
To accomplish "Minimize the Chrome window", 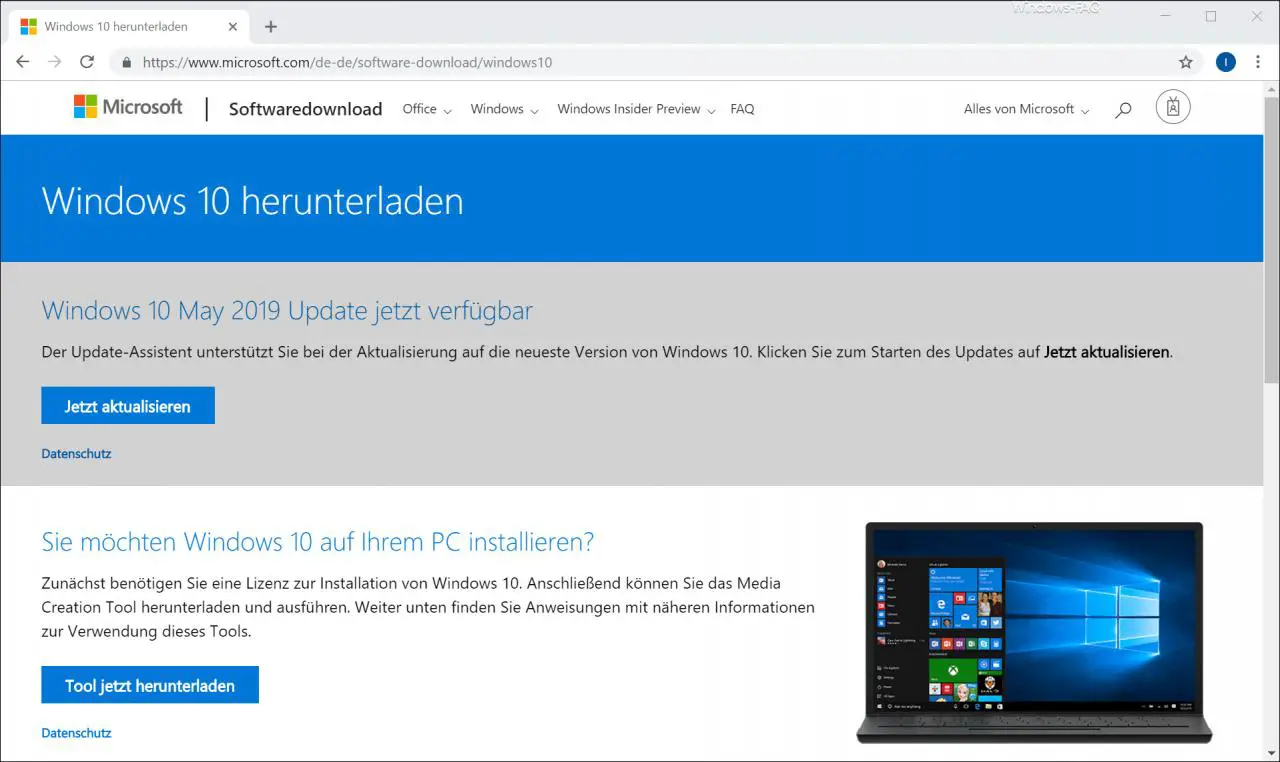I will click(x=1166, y=16).
